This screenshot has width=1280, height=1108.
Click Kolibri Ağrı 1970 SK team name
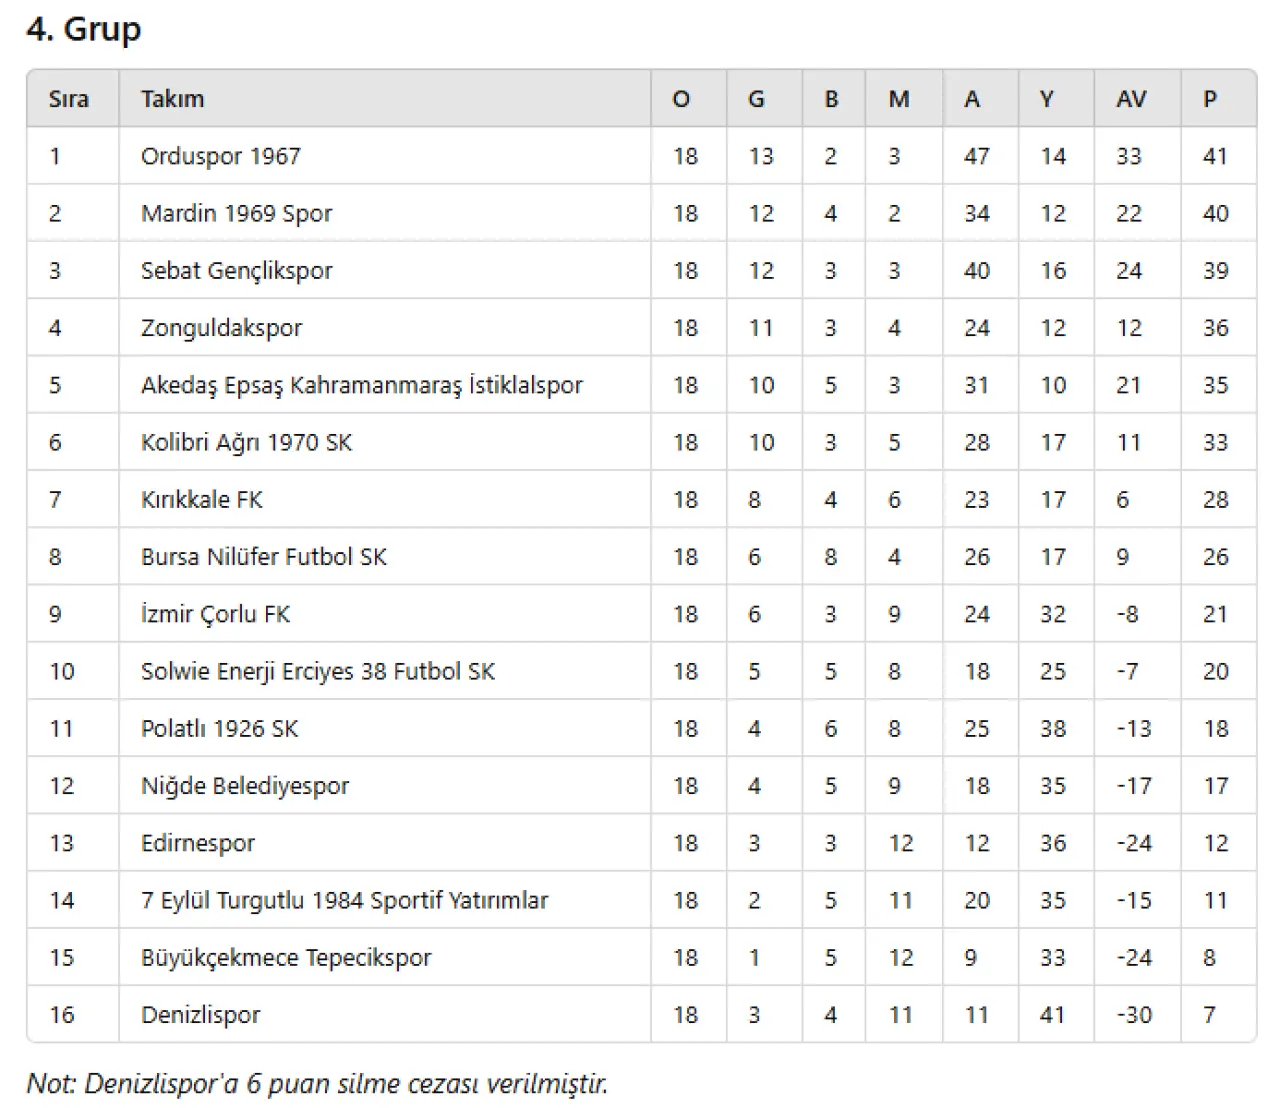click(246, 442)
